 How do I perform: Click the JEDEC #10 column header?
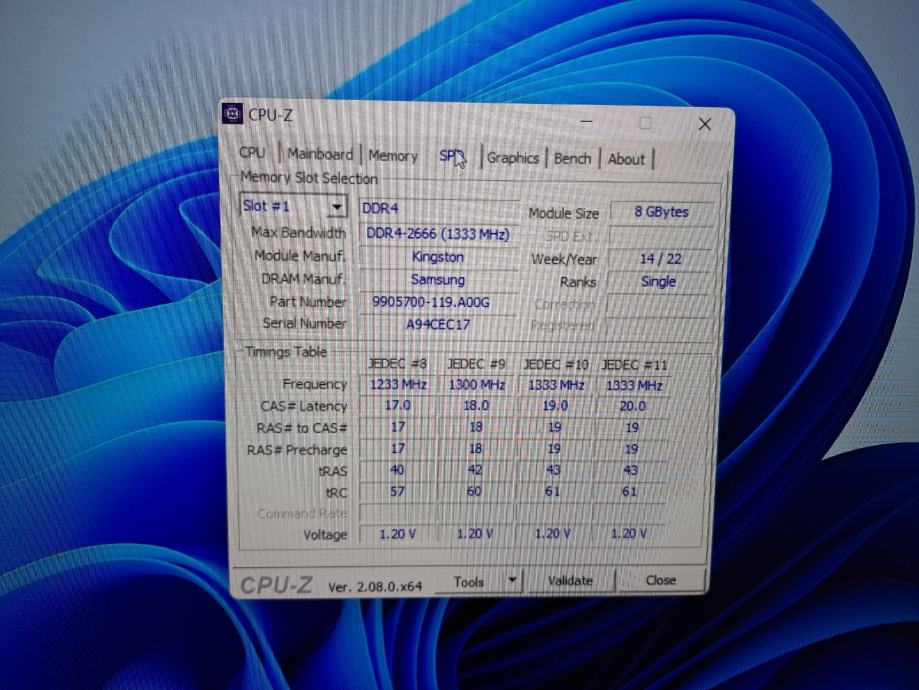[x=555, y=365]
